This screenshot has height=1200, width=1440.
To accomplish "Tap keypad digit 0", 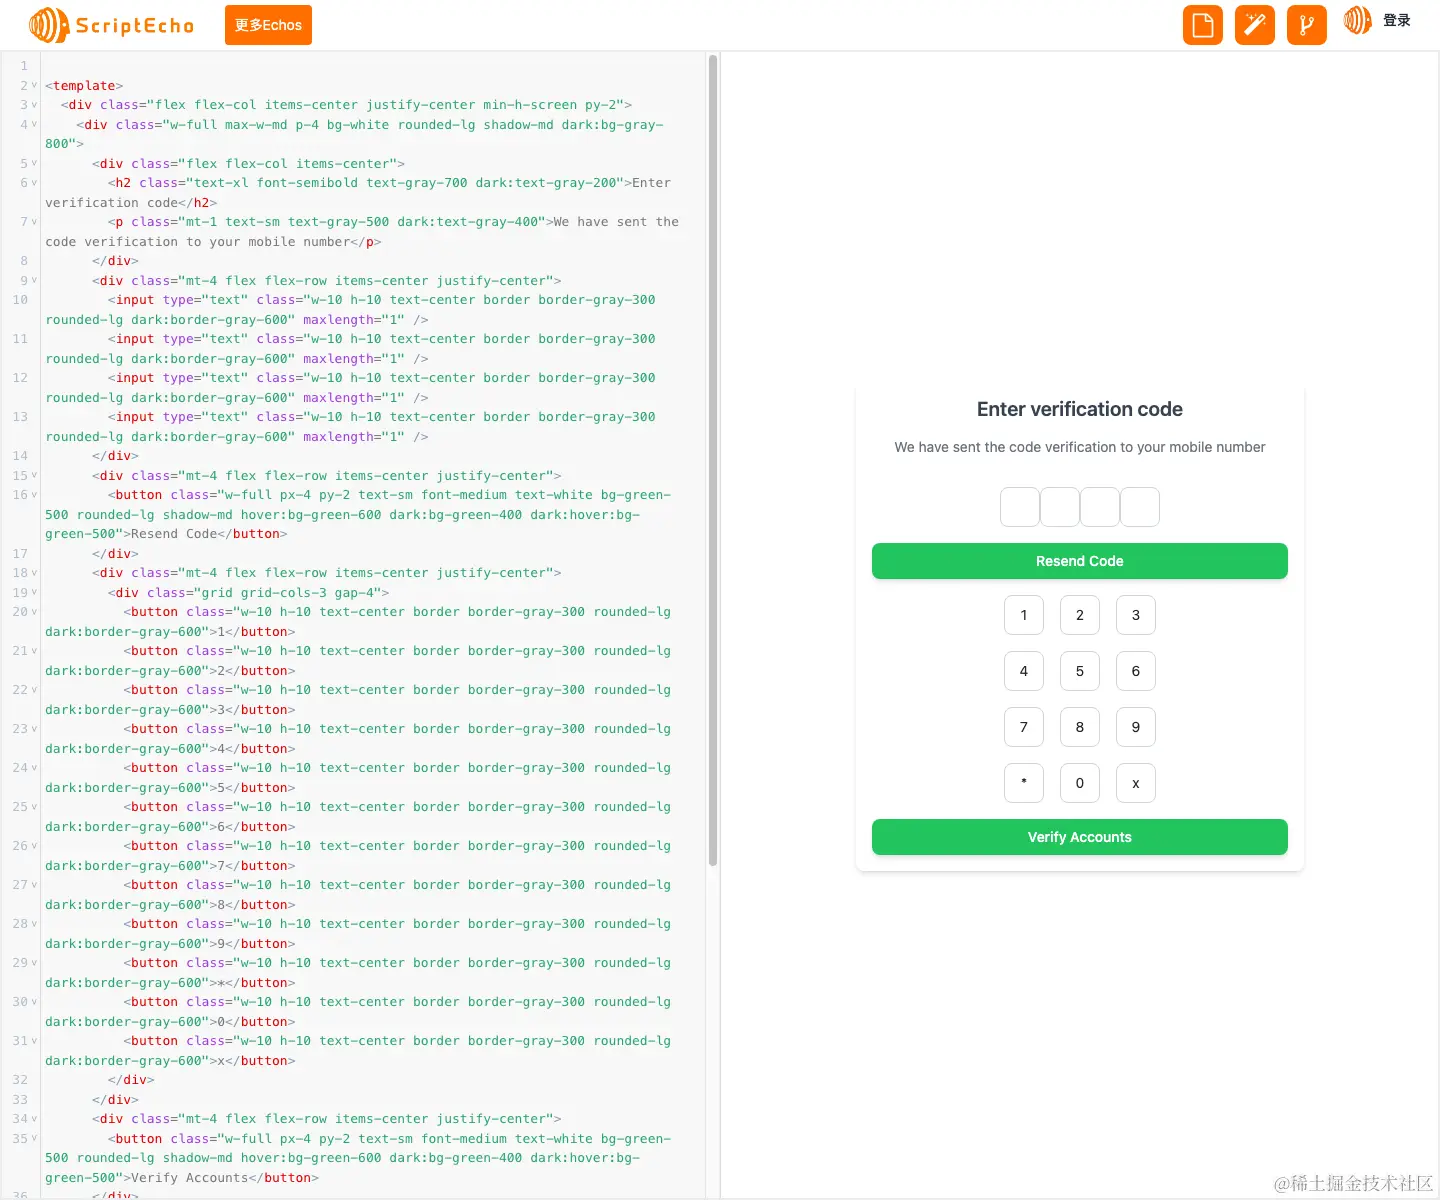I will point(1080,783).
